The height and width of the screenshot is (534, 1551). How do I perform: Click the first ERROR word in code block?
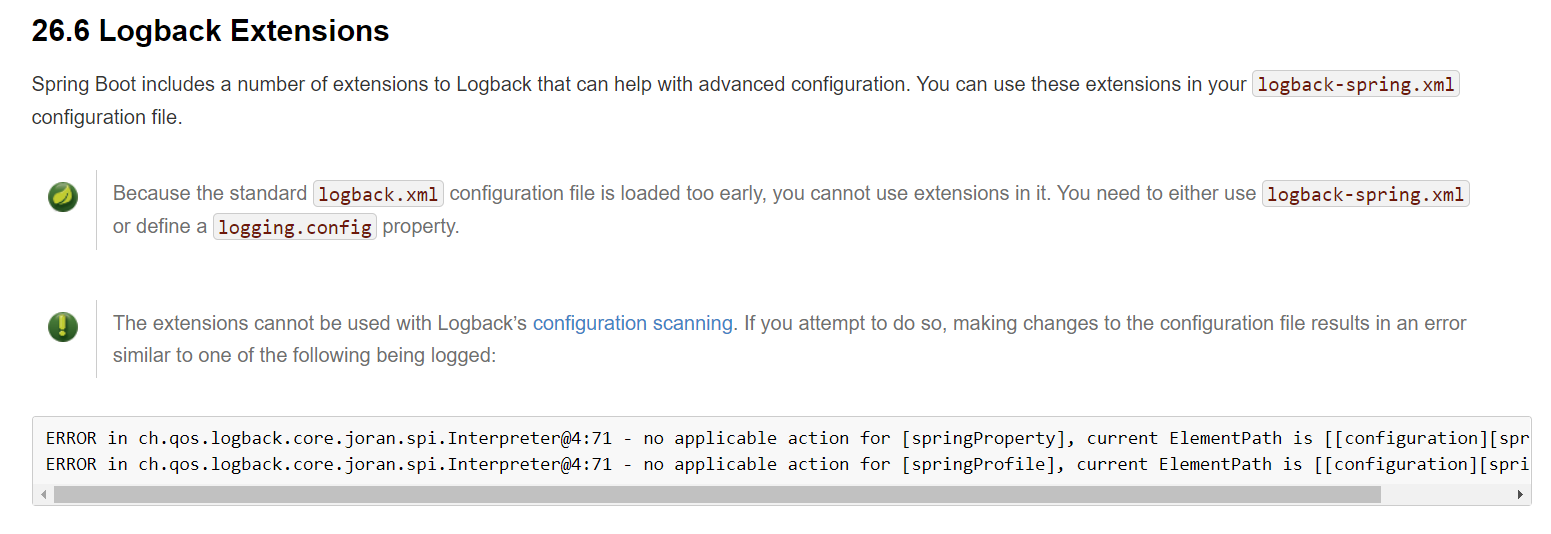[x=71, y=438]
